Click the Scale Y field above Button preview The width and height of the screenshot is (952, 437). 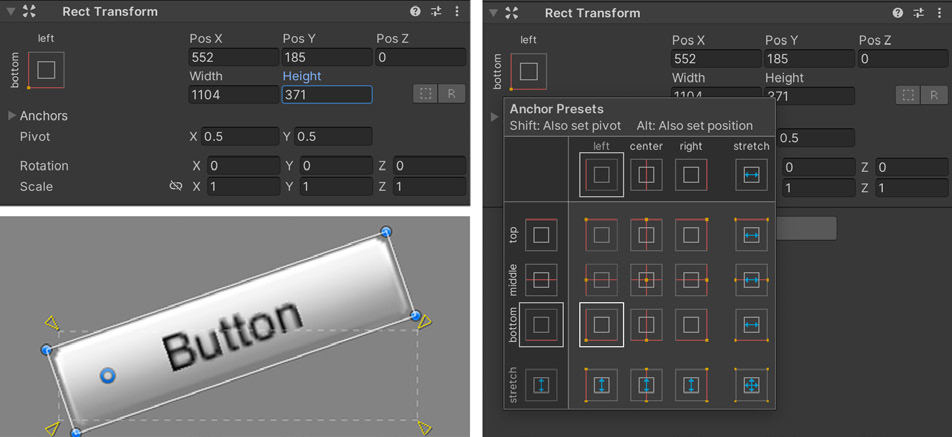coord(336,186)
